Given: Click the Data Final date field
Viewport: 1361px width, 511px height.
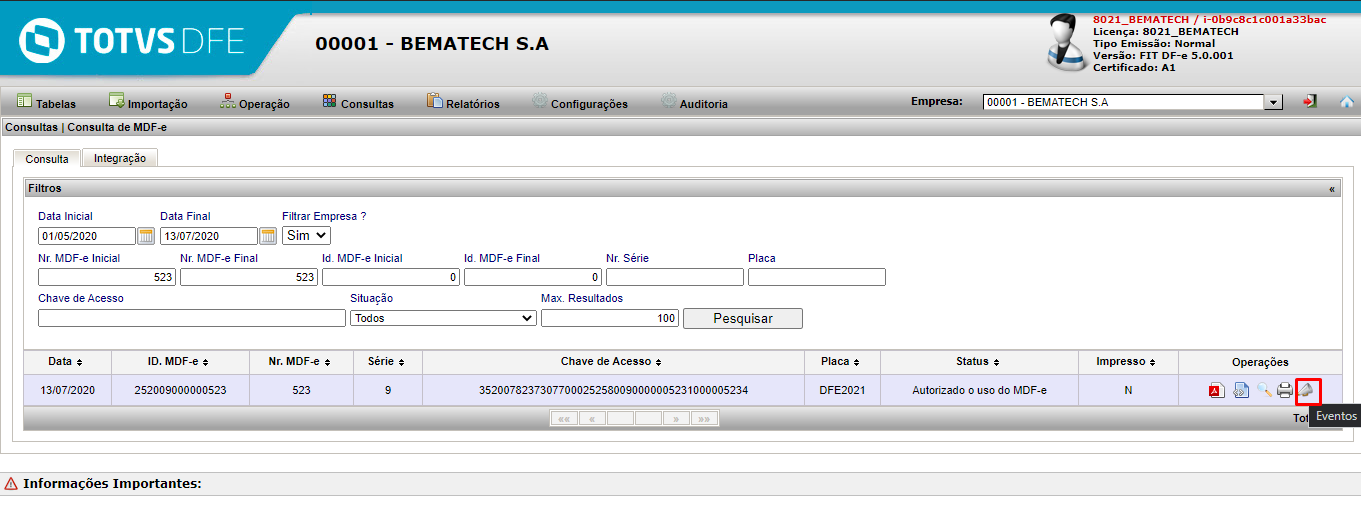Looking at the screenshot, I should (209, 236).
